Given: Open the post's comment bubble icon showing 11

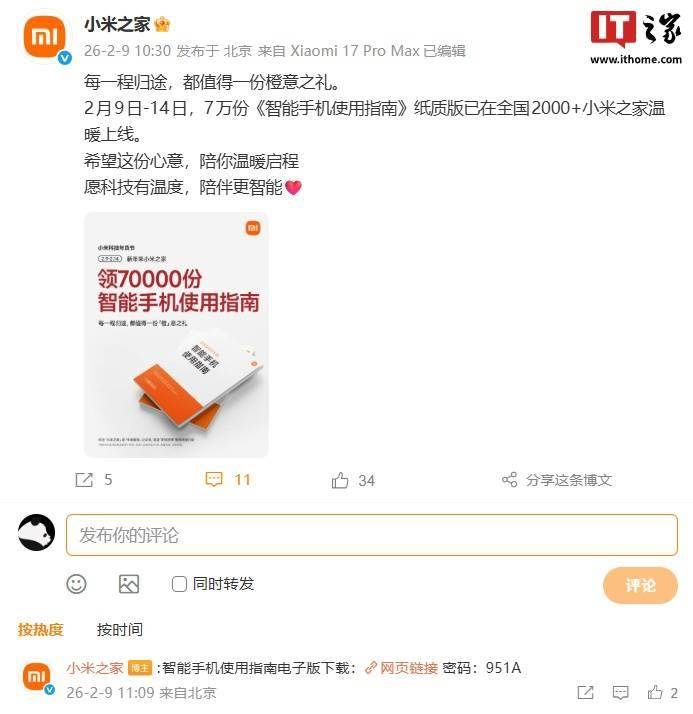Looking at the screenshot, I should [214, 479].
